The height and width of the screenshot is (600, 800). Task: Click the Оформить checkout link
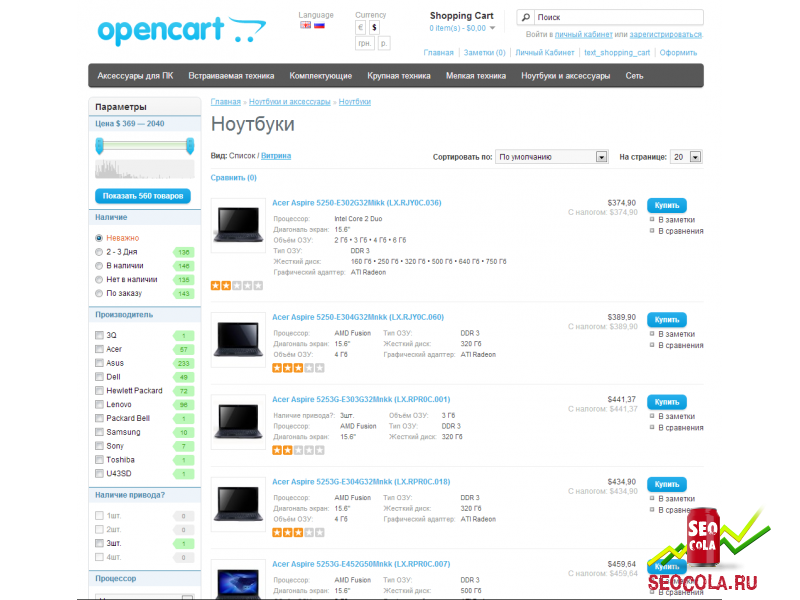pyautogui.click(x=678, y=53)
